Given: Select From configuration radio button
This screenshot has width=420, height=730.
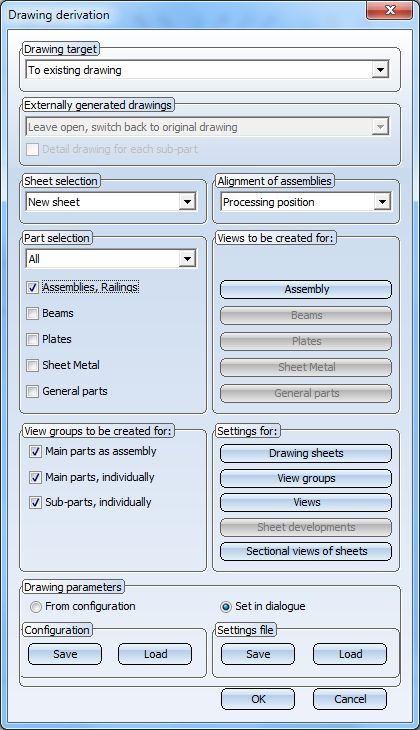Looking at the screenshot, I should [35, 607].
